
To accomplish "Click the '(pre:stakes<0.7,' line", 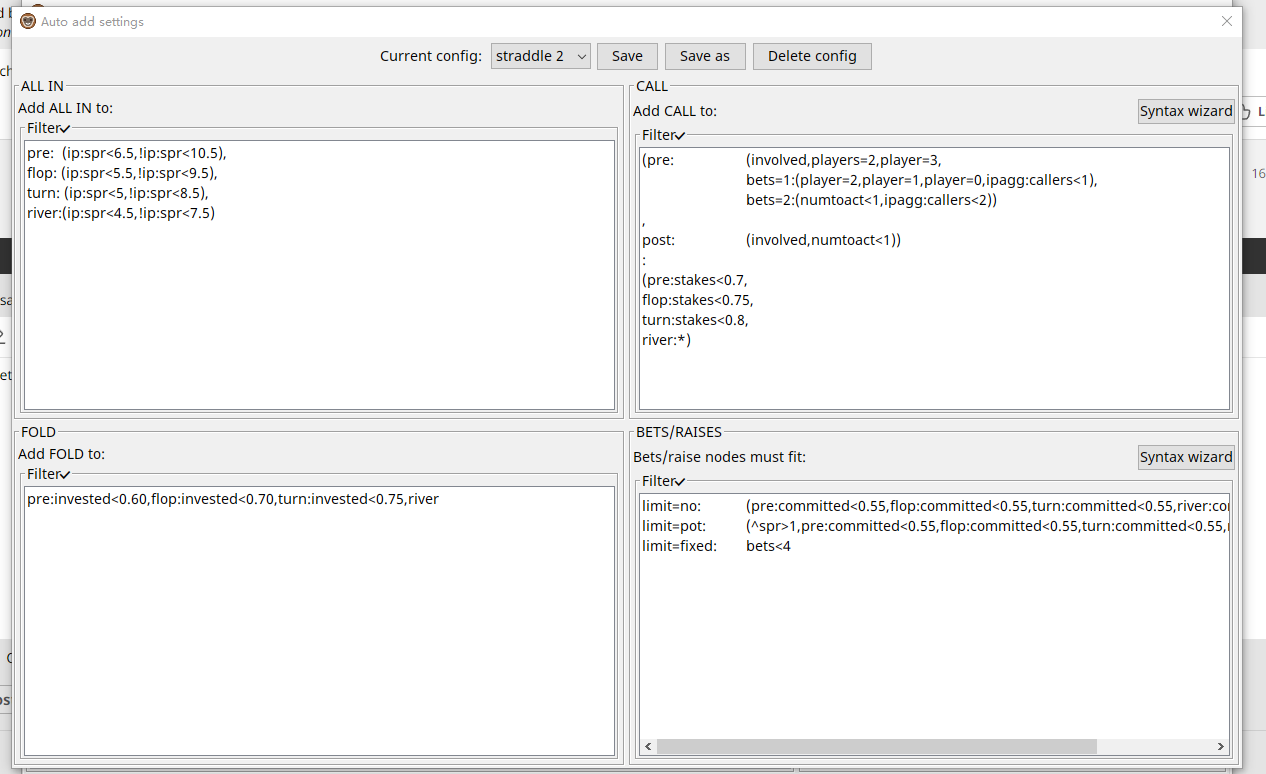I will click(695, 280).
